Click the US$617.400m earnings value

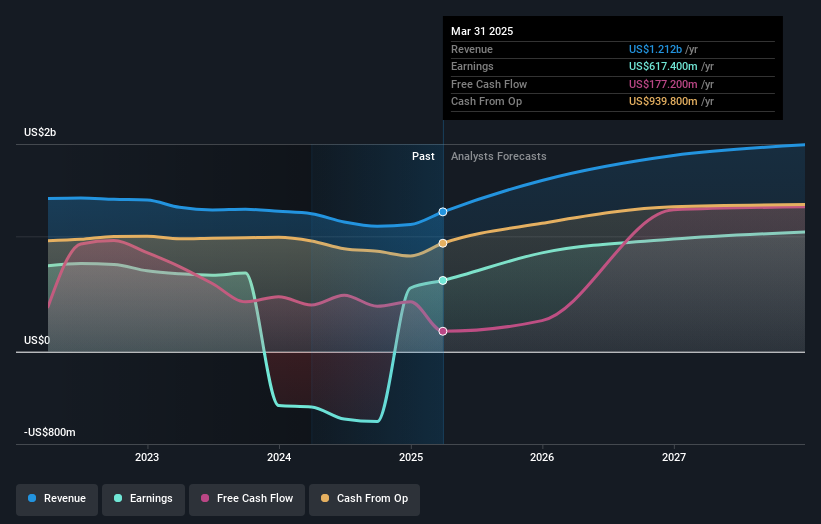click(x=663, y=66)
